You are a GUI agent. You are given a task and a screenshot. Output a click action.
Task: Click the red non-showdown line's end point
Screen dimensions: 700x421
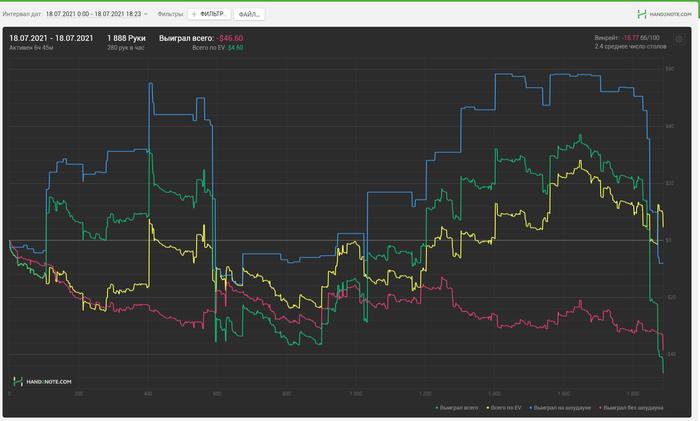(x=663, y=350)
